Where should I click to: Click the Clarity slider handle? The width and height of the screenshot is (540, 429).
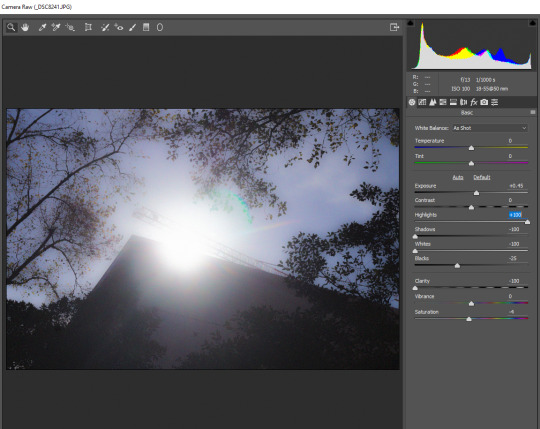415,288
